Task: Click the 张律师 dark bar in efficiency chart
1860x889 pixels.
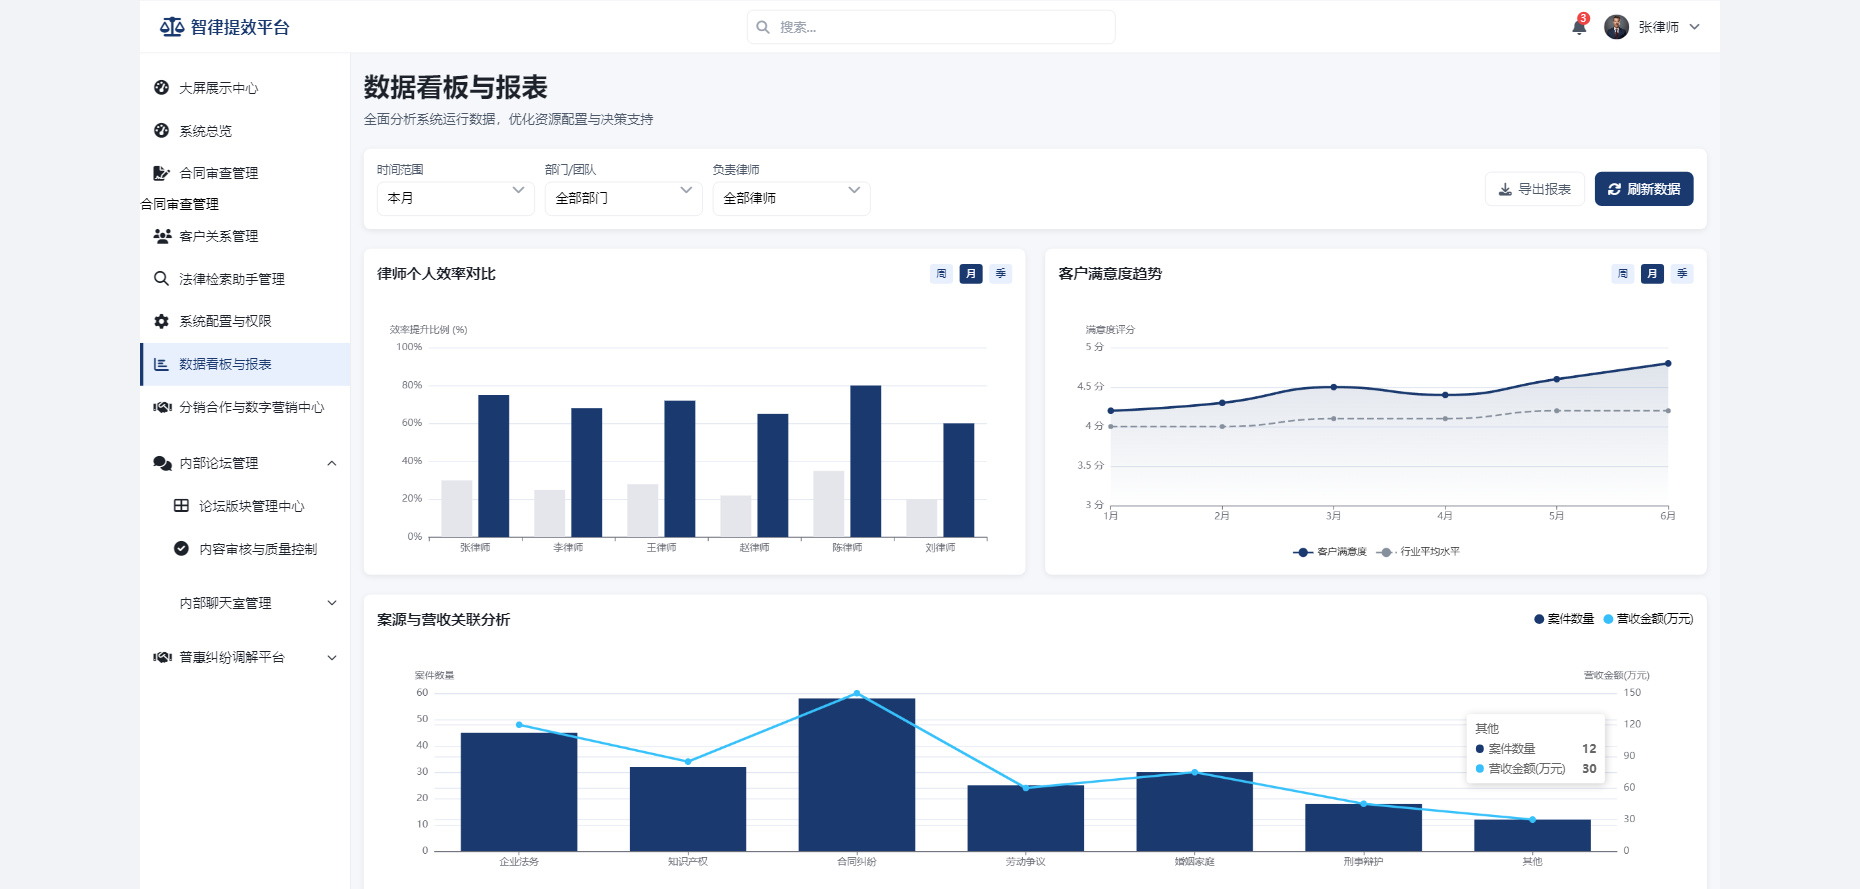Action: click(494, 466)
